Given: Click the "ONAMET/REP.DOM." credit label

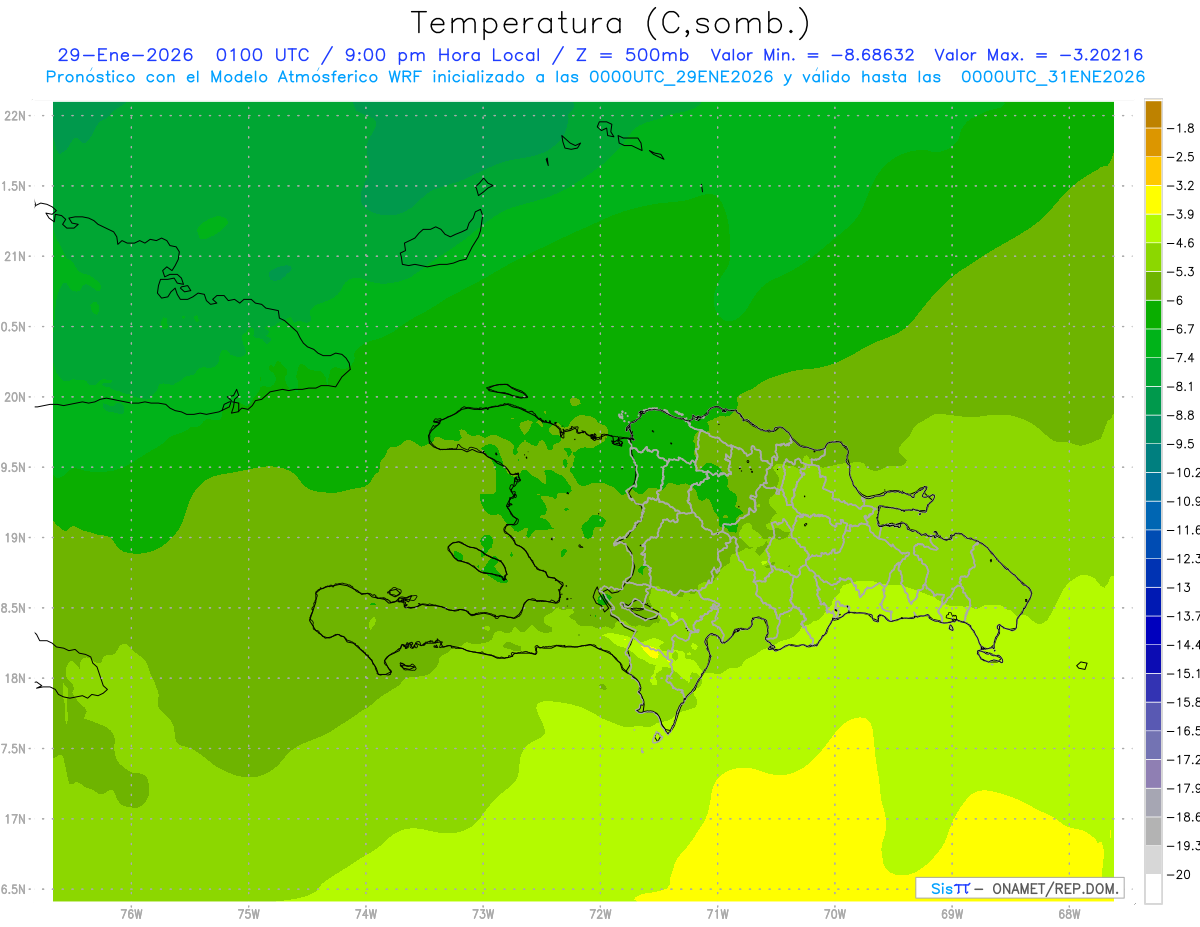Looking at the screenshot, I should tap(1055, 888).
